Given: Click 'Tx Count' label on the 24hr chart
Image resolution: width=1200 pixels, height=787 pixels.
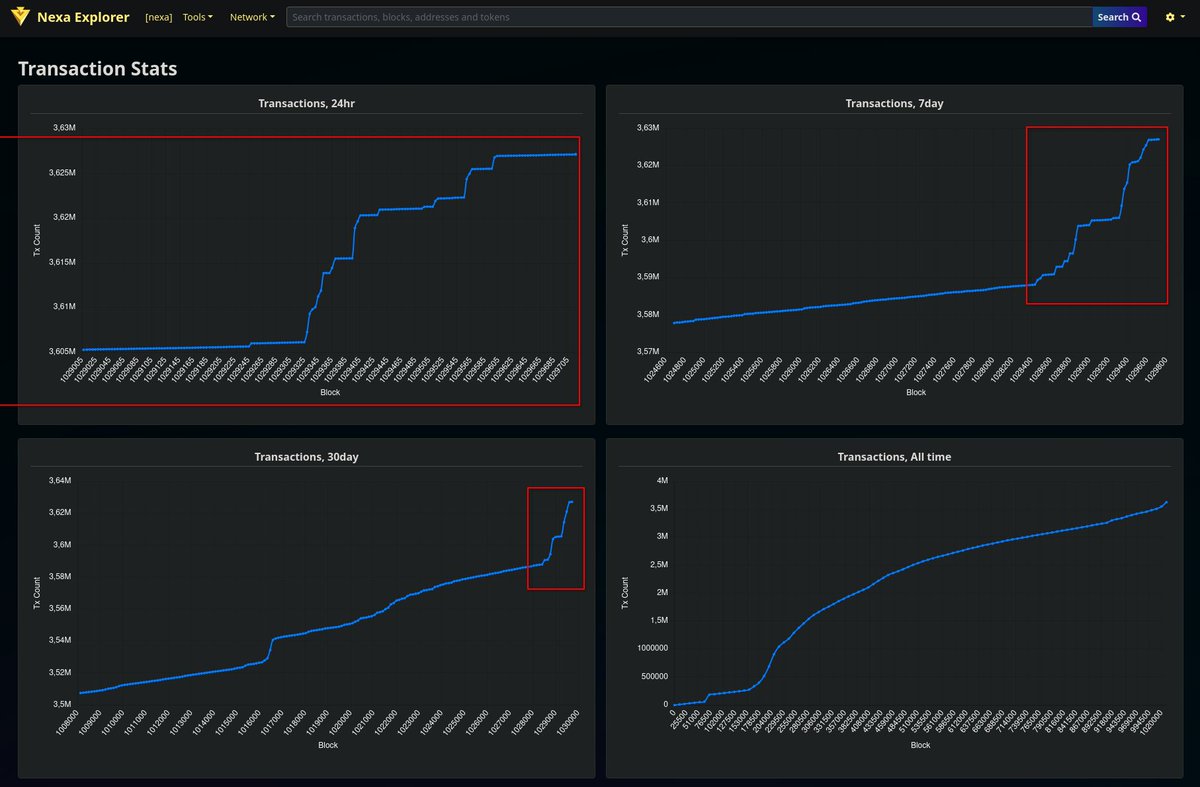Looking at the screenshot, I should [x=37, y=239].
